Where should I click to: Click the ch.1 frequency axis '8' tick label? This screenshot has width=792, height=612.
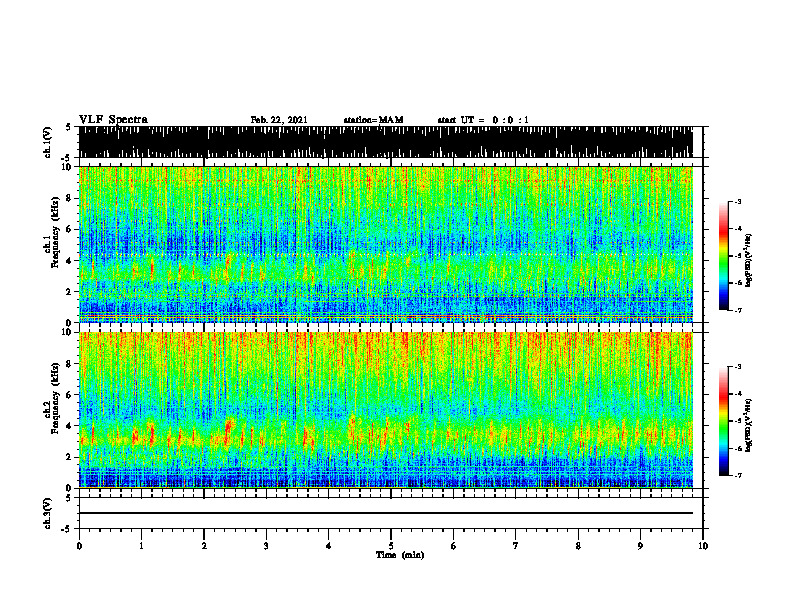click(70, 198)
